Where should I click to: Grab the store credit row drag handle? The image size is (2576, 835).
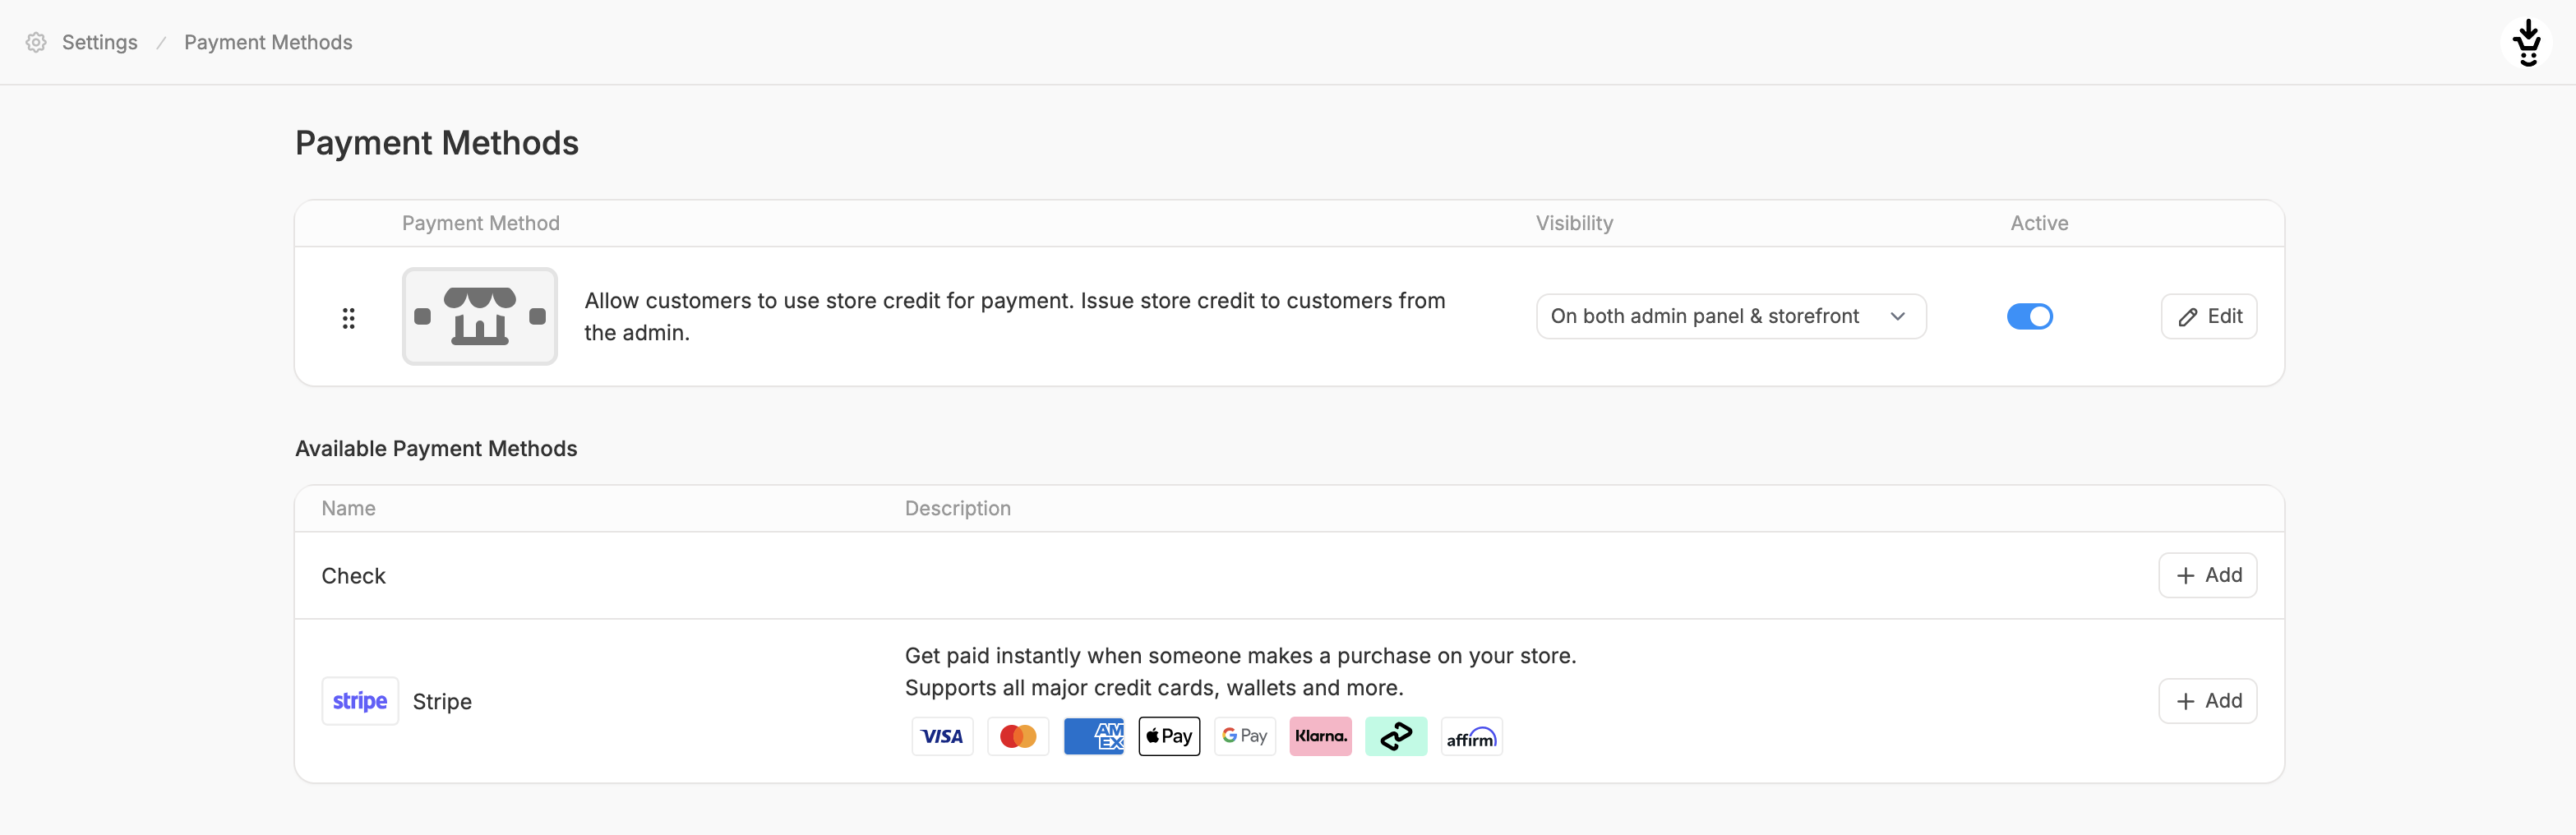(348, 318)
